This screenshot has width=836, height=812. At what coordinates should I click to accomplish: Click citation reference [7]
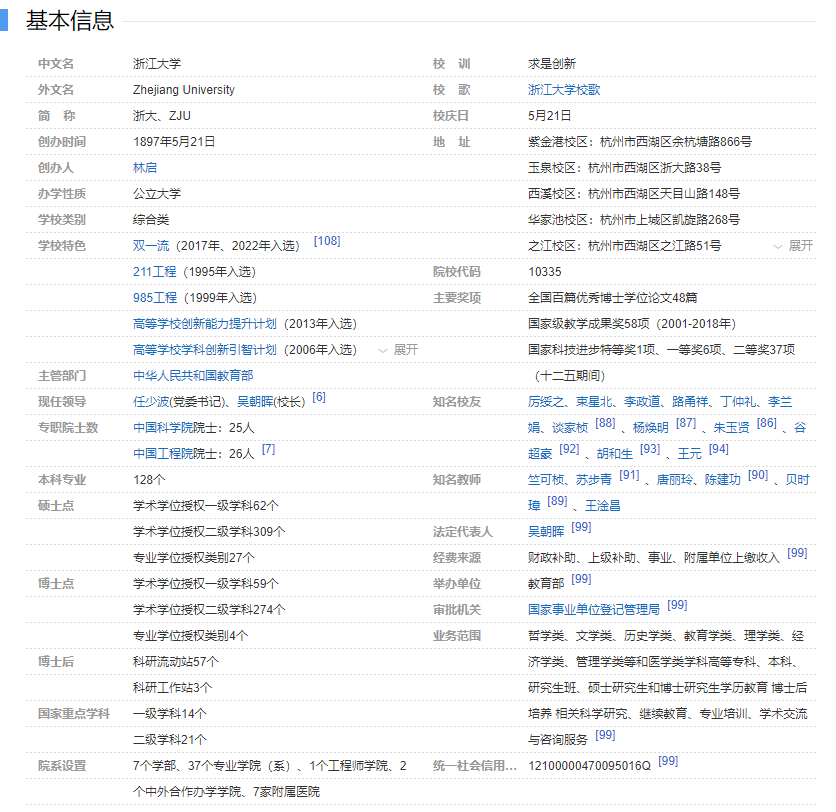(x=268, y=449)
